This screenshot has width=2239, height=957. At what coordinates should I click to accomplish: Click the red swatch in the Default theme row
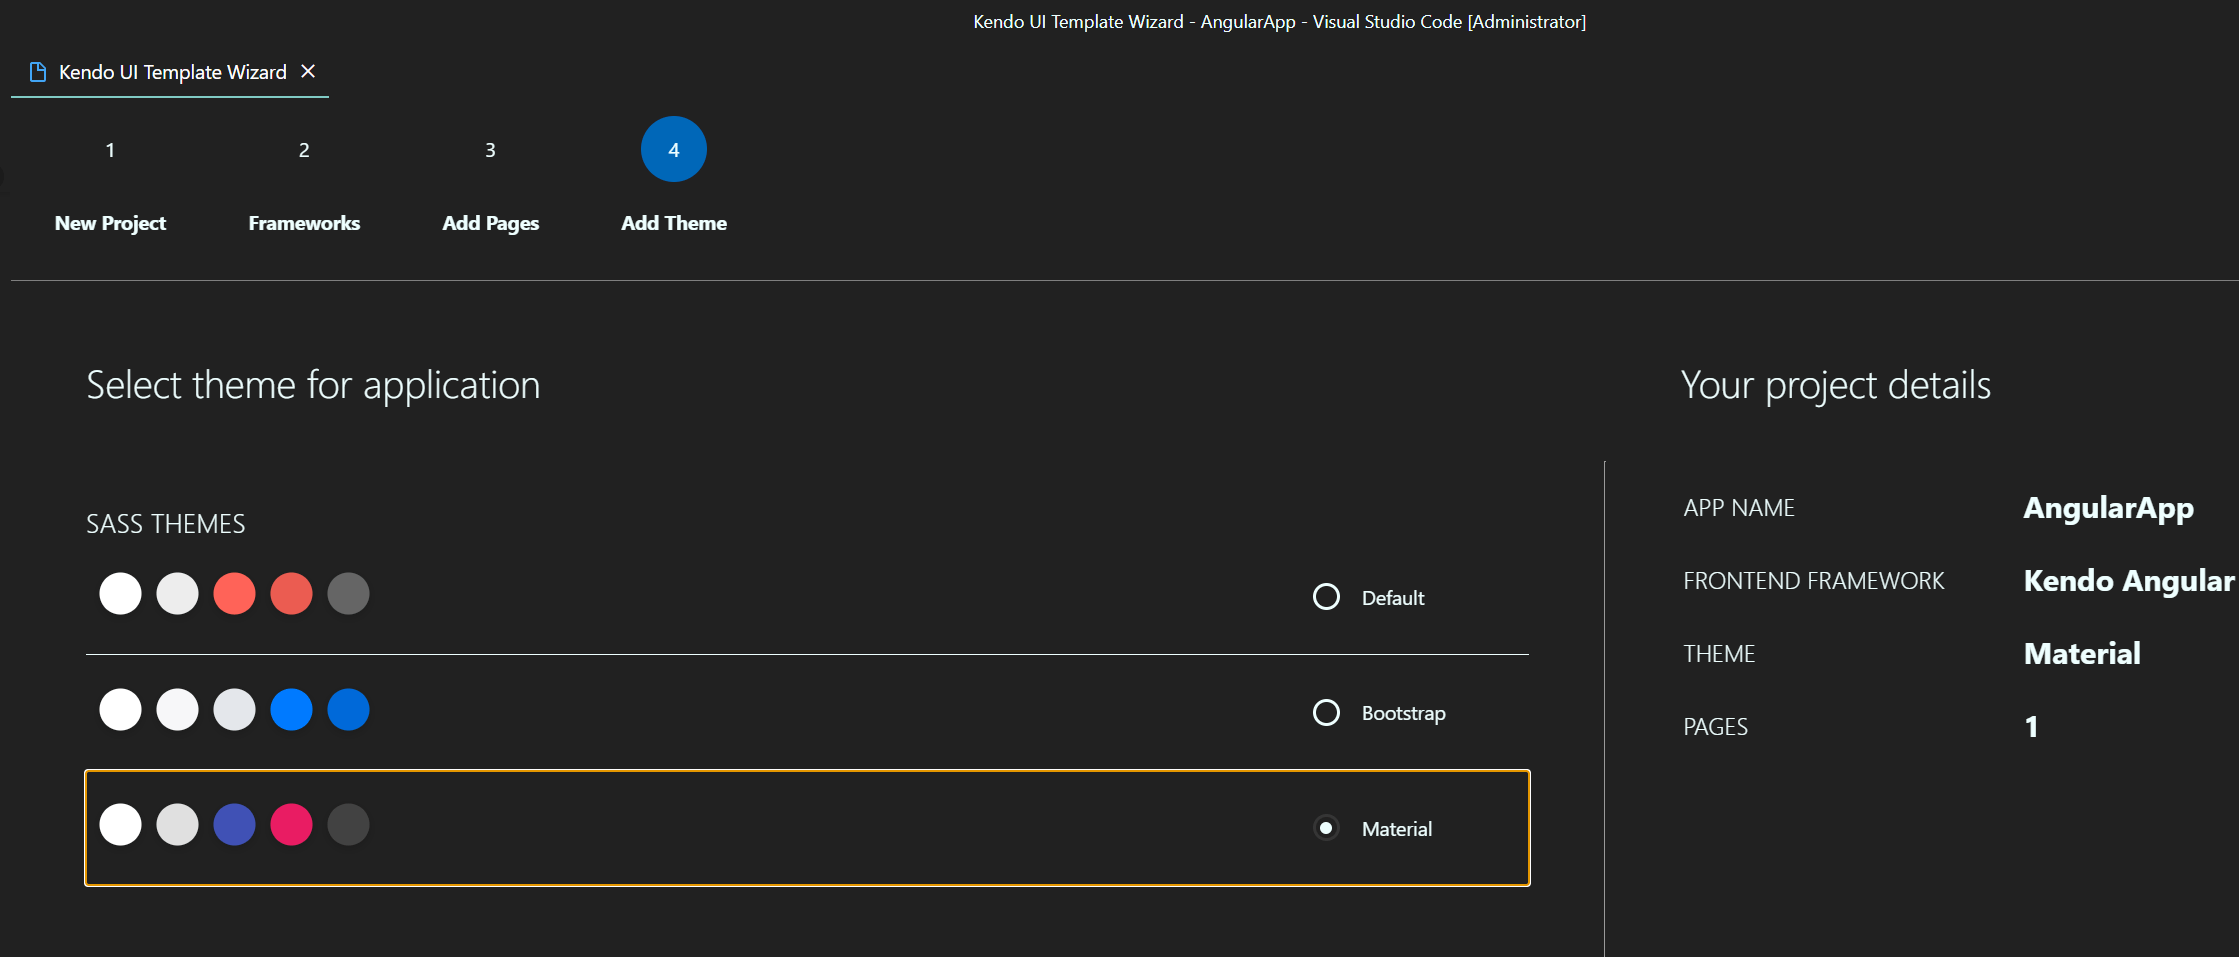(234, 592)
